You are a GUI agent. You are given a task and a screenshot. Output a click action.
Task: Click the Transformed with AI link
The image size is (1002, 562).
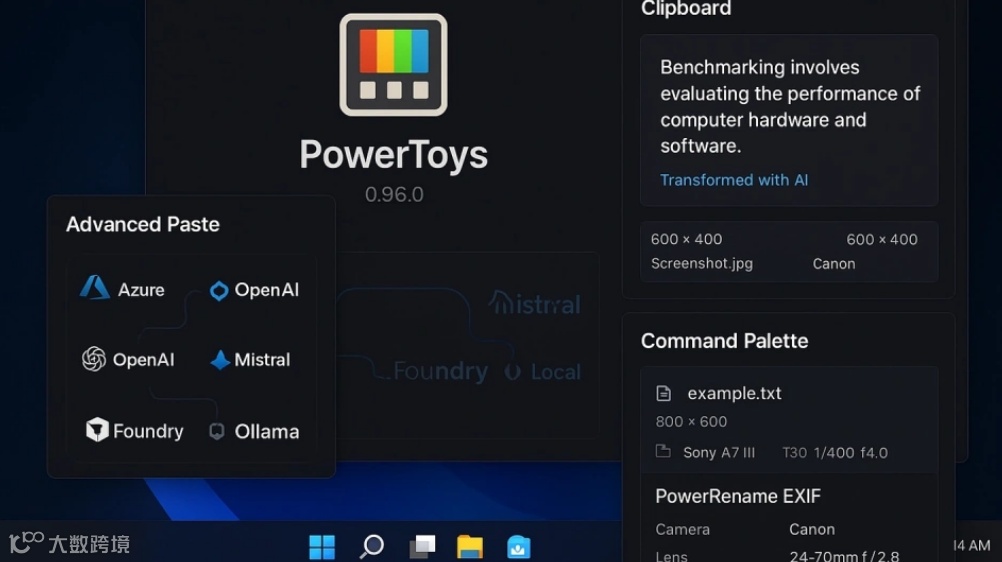pos(734,180)
